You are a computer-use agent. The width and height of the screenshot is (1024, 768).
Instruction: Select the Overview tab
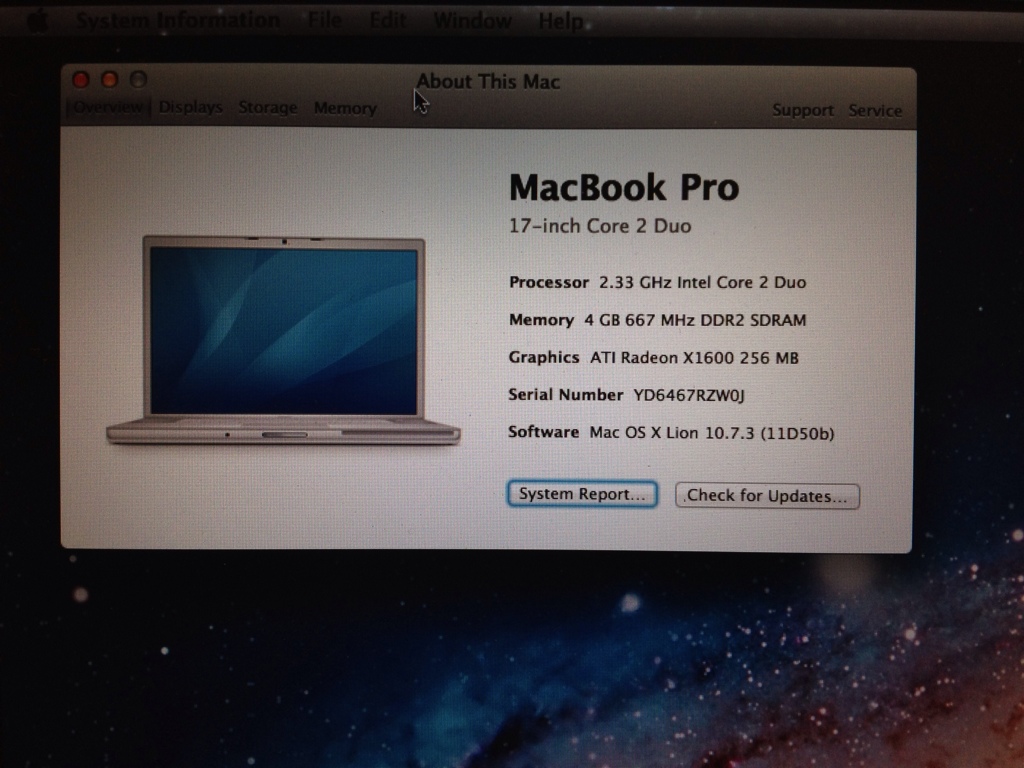click(108, 106)
